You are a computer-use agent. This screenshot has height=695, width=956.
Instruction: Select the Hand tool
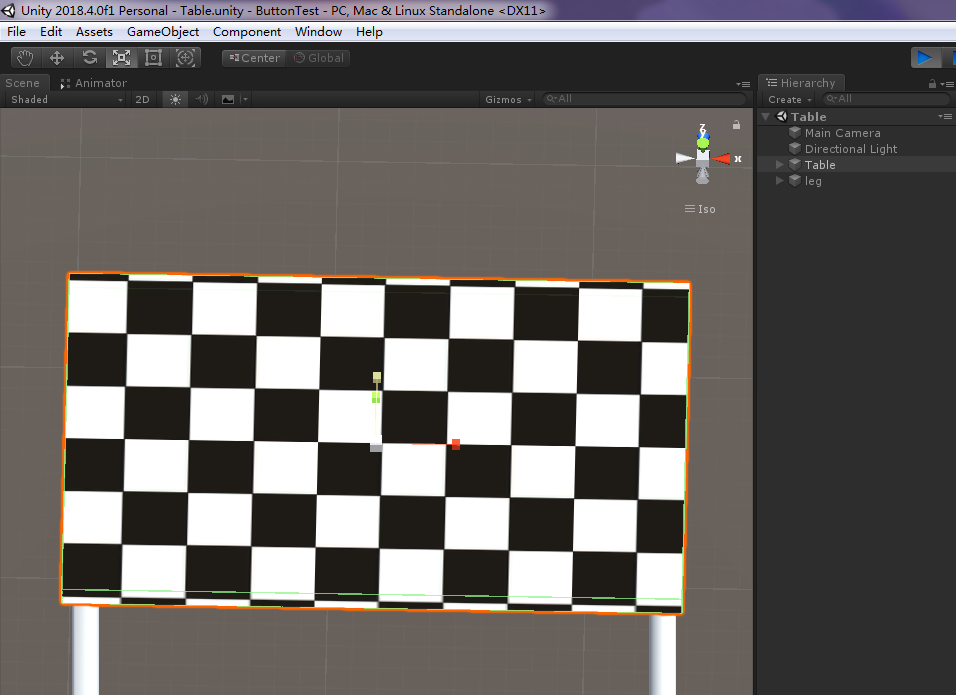(25, 58)
